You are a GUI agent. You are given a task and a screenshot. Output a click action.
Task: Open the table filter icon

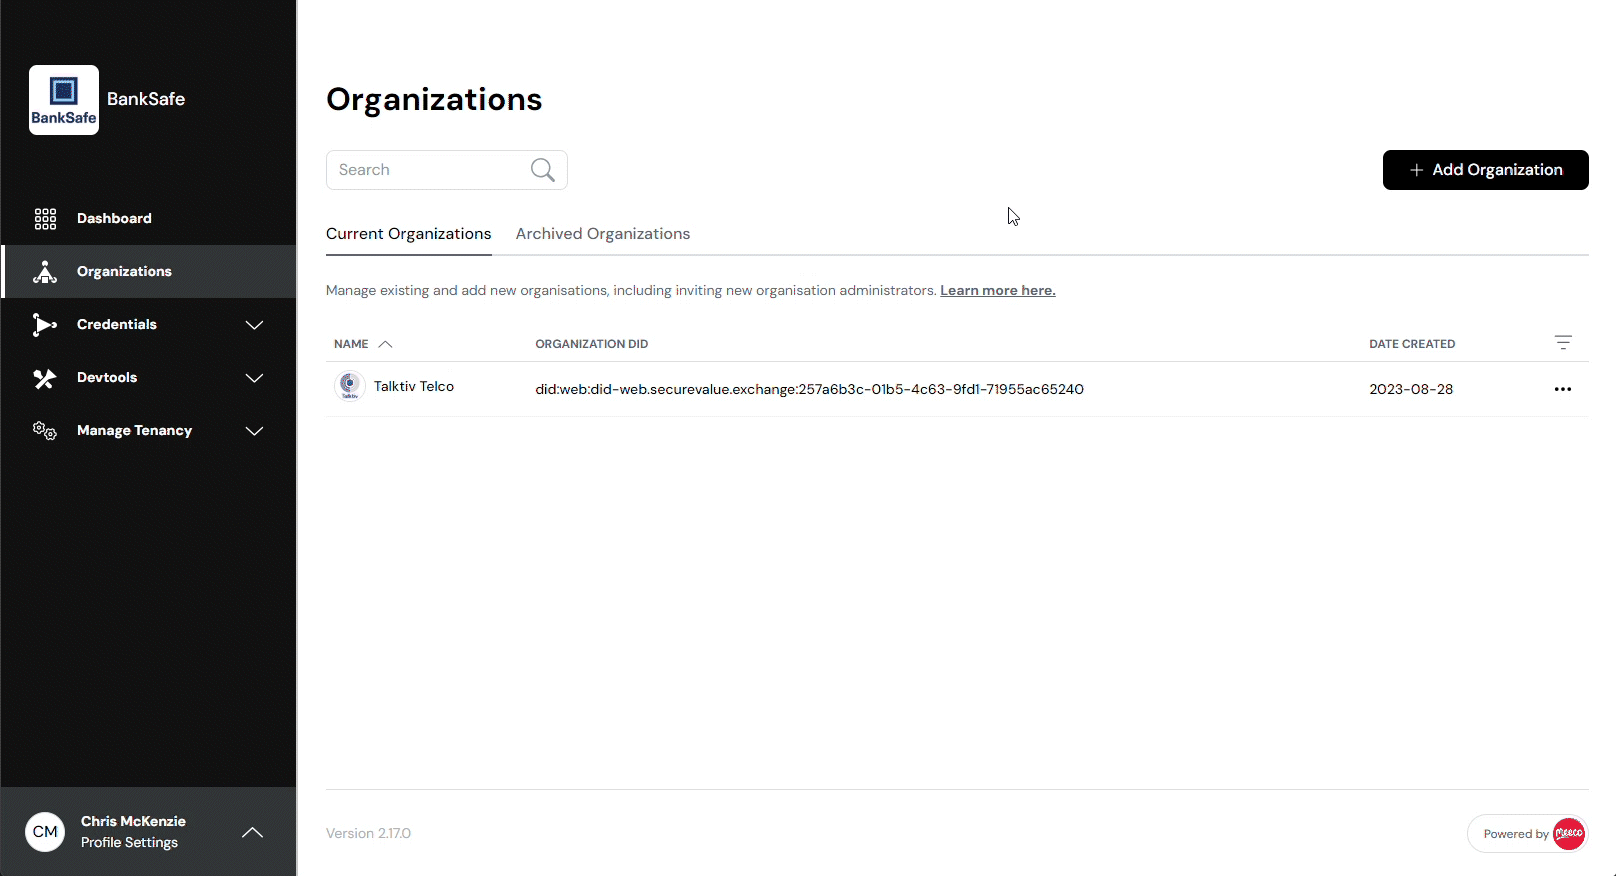1563,343
